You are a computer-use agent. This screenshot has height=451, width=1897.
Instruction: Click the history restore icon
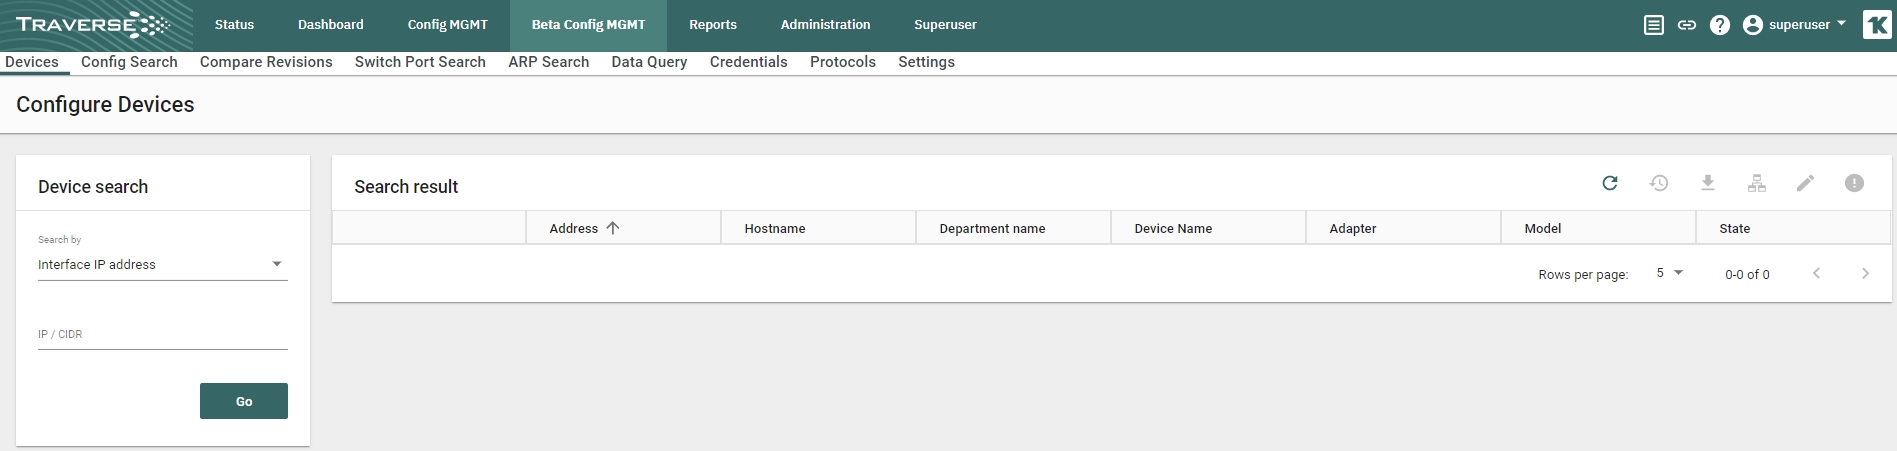(1659, 183)
